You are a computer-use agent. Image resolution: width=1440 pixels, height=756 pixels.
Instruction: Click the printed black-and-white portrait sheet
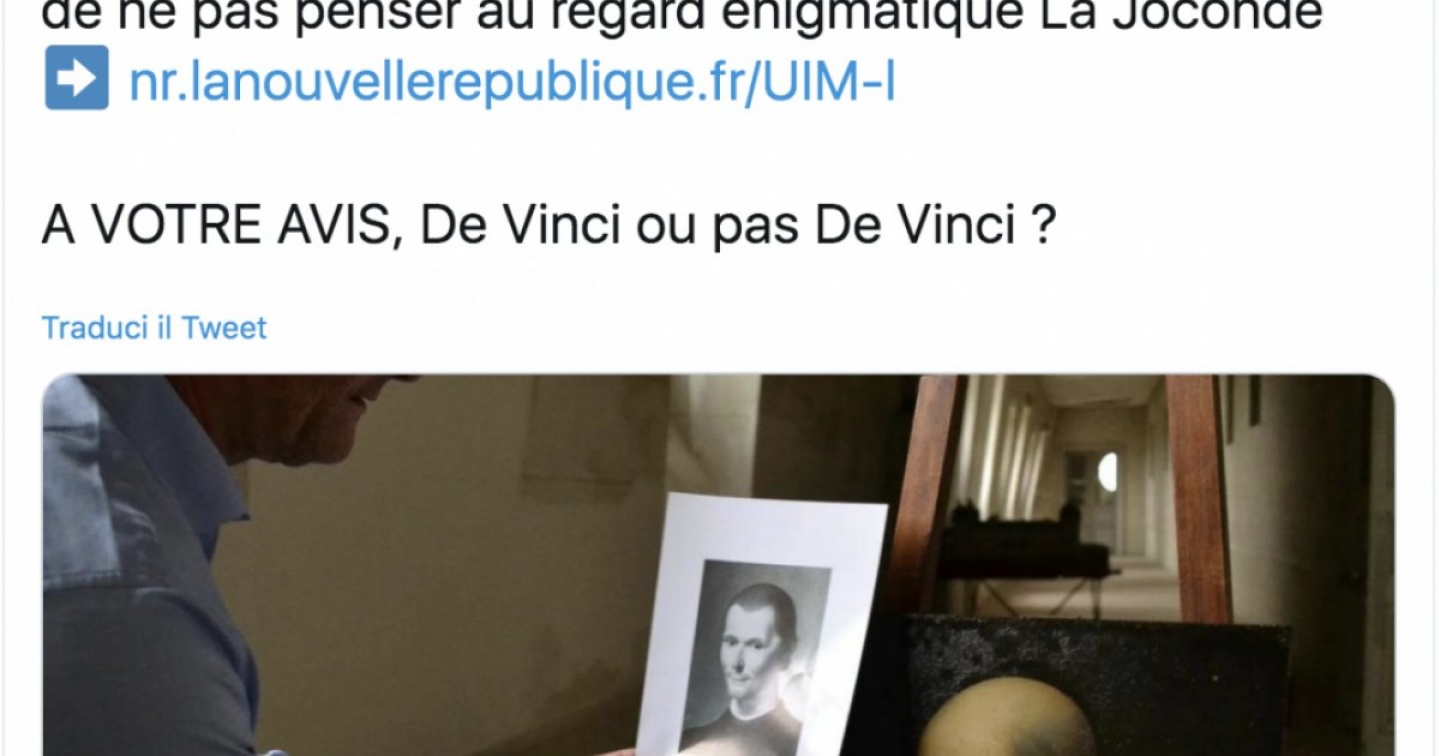click(x=760, y=627)
